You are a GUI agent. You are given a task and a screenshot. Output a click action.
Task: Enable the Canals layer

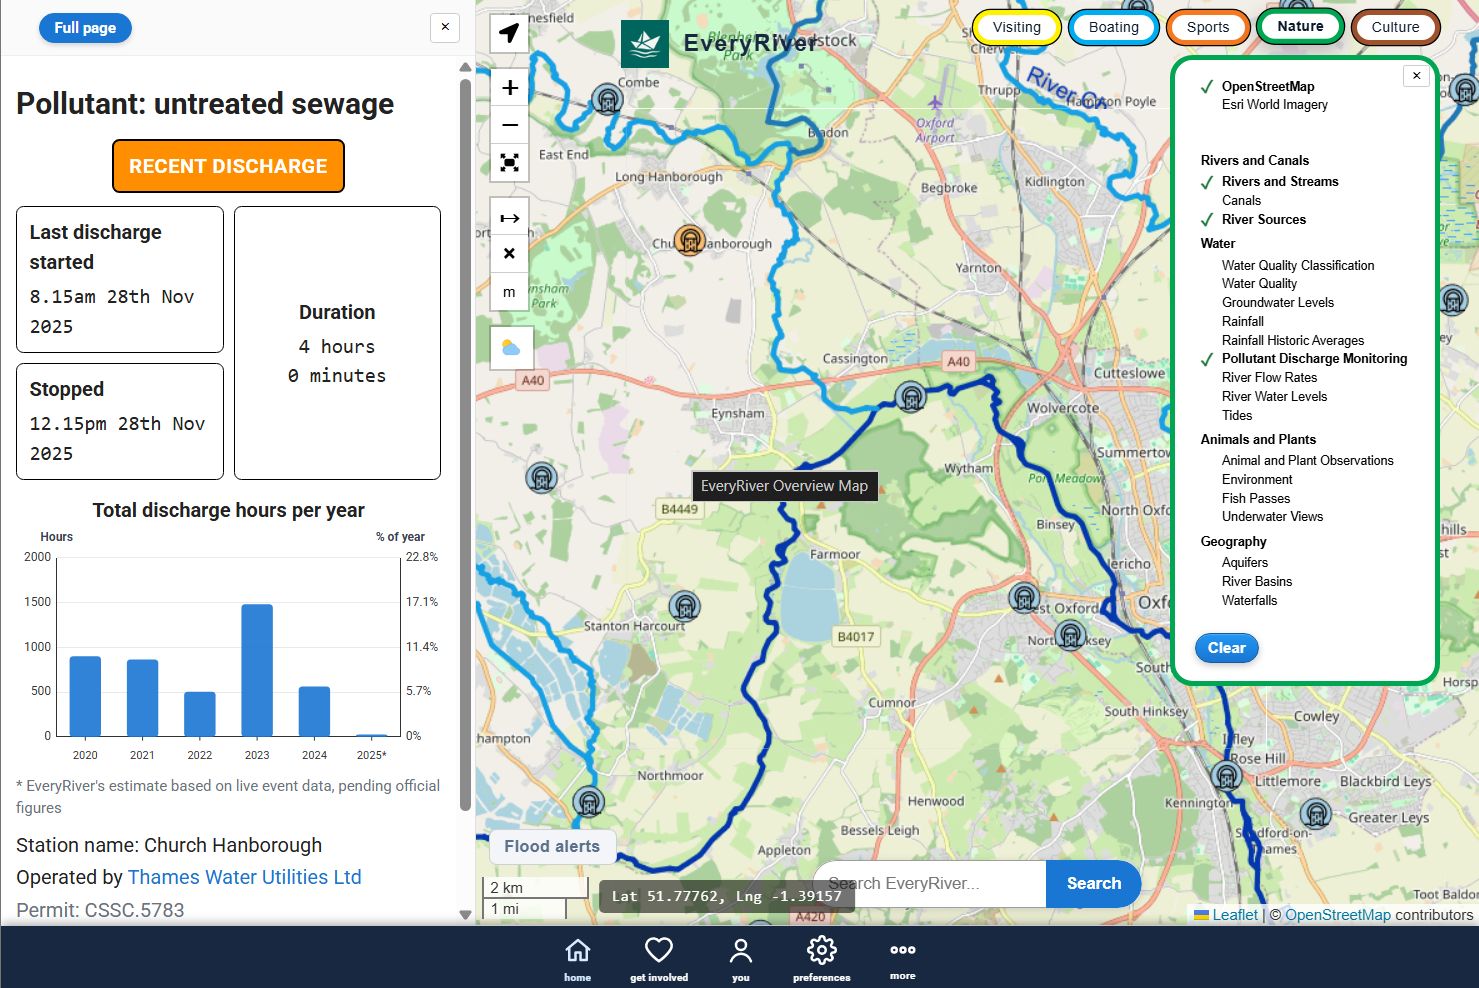(x=1241, y=201)
